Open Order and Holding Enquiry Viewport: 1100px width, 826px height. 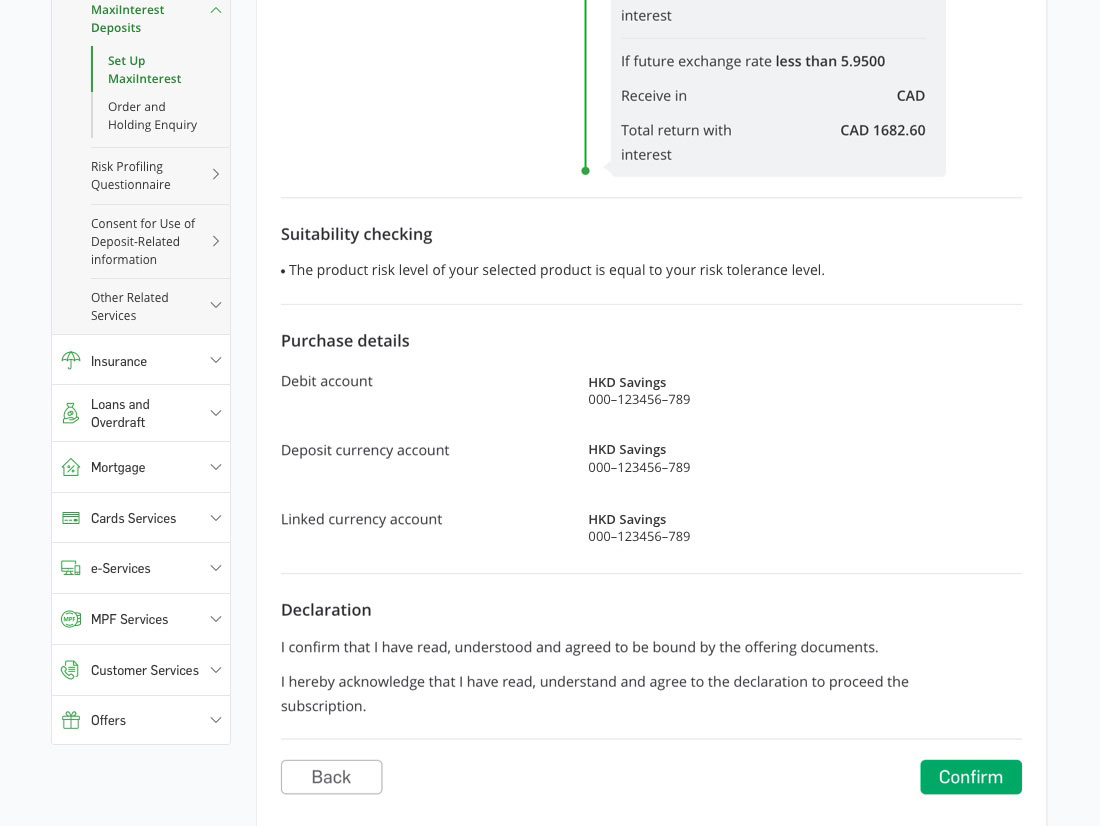(x=152, y=116)
